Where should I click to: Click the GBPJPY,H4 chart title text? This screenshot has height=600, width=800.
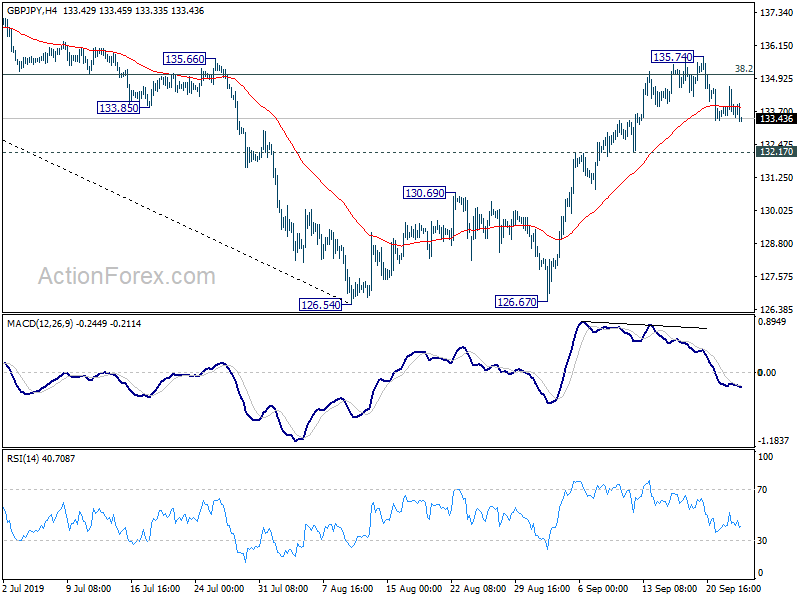[32, 11]
